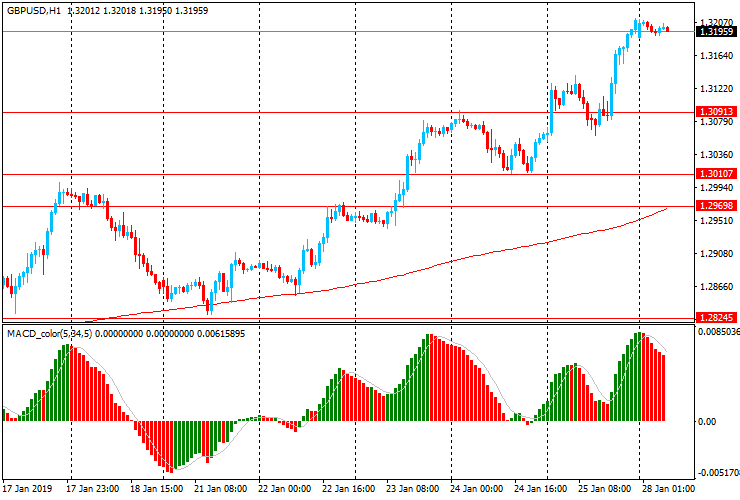Click the 23 Jan 08:00 time label
740x500 pixels.
[412, 489]
